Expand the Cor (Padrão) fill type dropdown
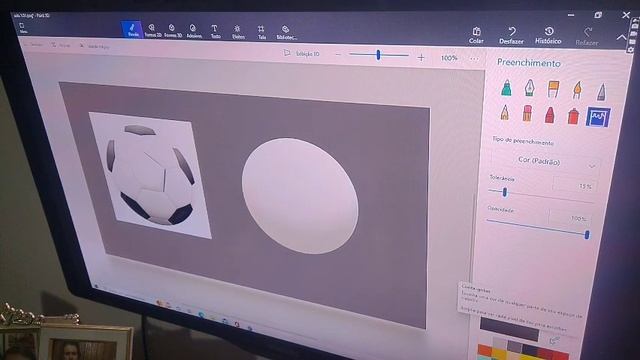This screenshot has height=360, width=640. [545, 162]
